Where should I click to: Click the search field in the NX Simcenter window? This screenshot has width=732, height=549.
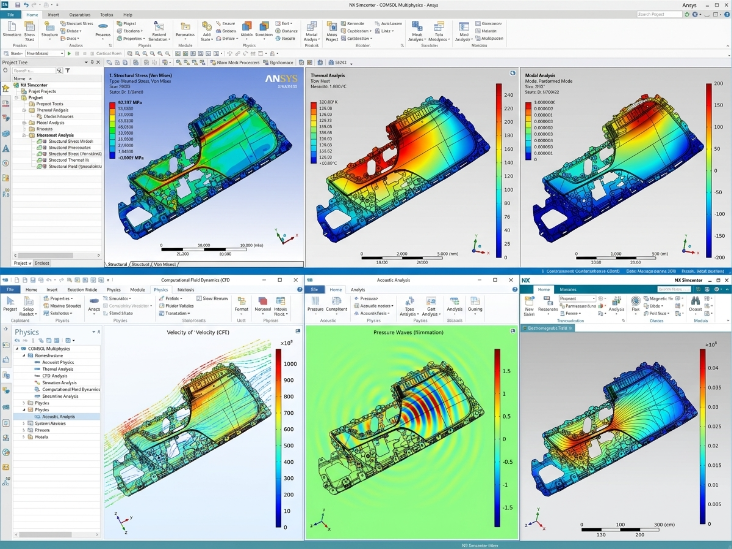coord(674,289)
